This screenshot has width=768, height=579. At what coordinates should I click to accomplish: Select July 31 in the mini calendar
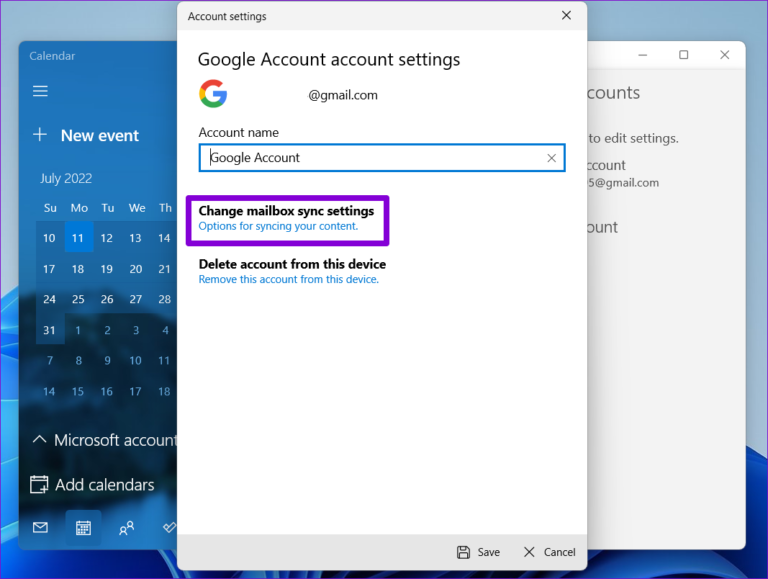[x=49, y=330]
